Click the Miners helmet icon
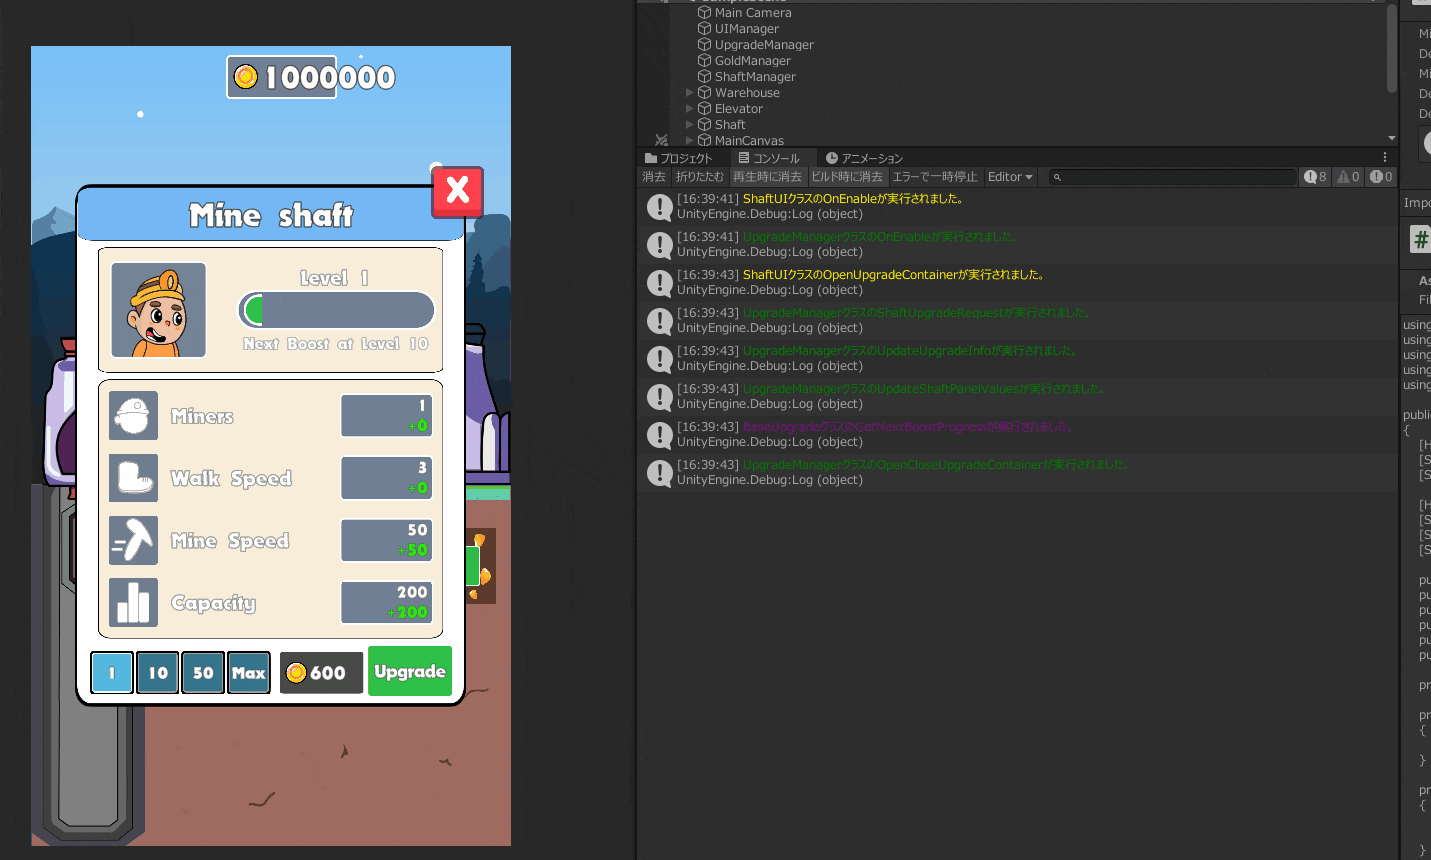This screenshot has width=1431, height=860. pyautogui.click(x=133, y=416)
